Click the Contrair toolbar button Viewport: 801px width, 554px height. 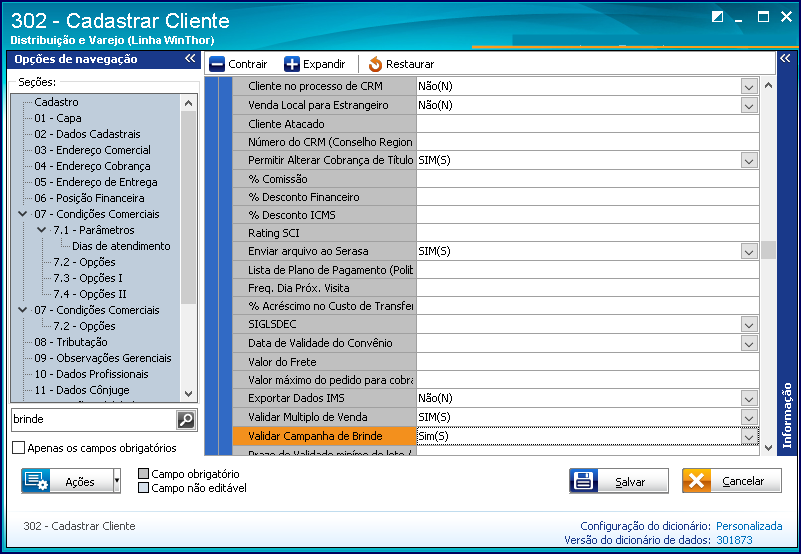click(239, 64)
